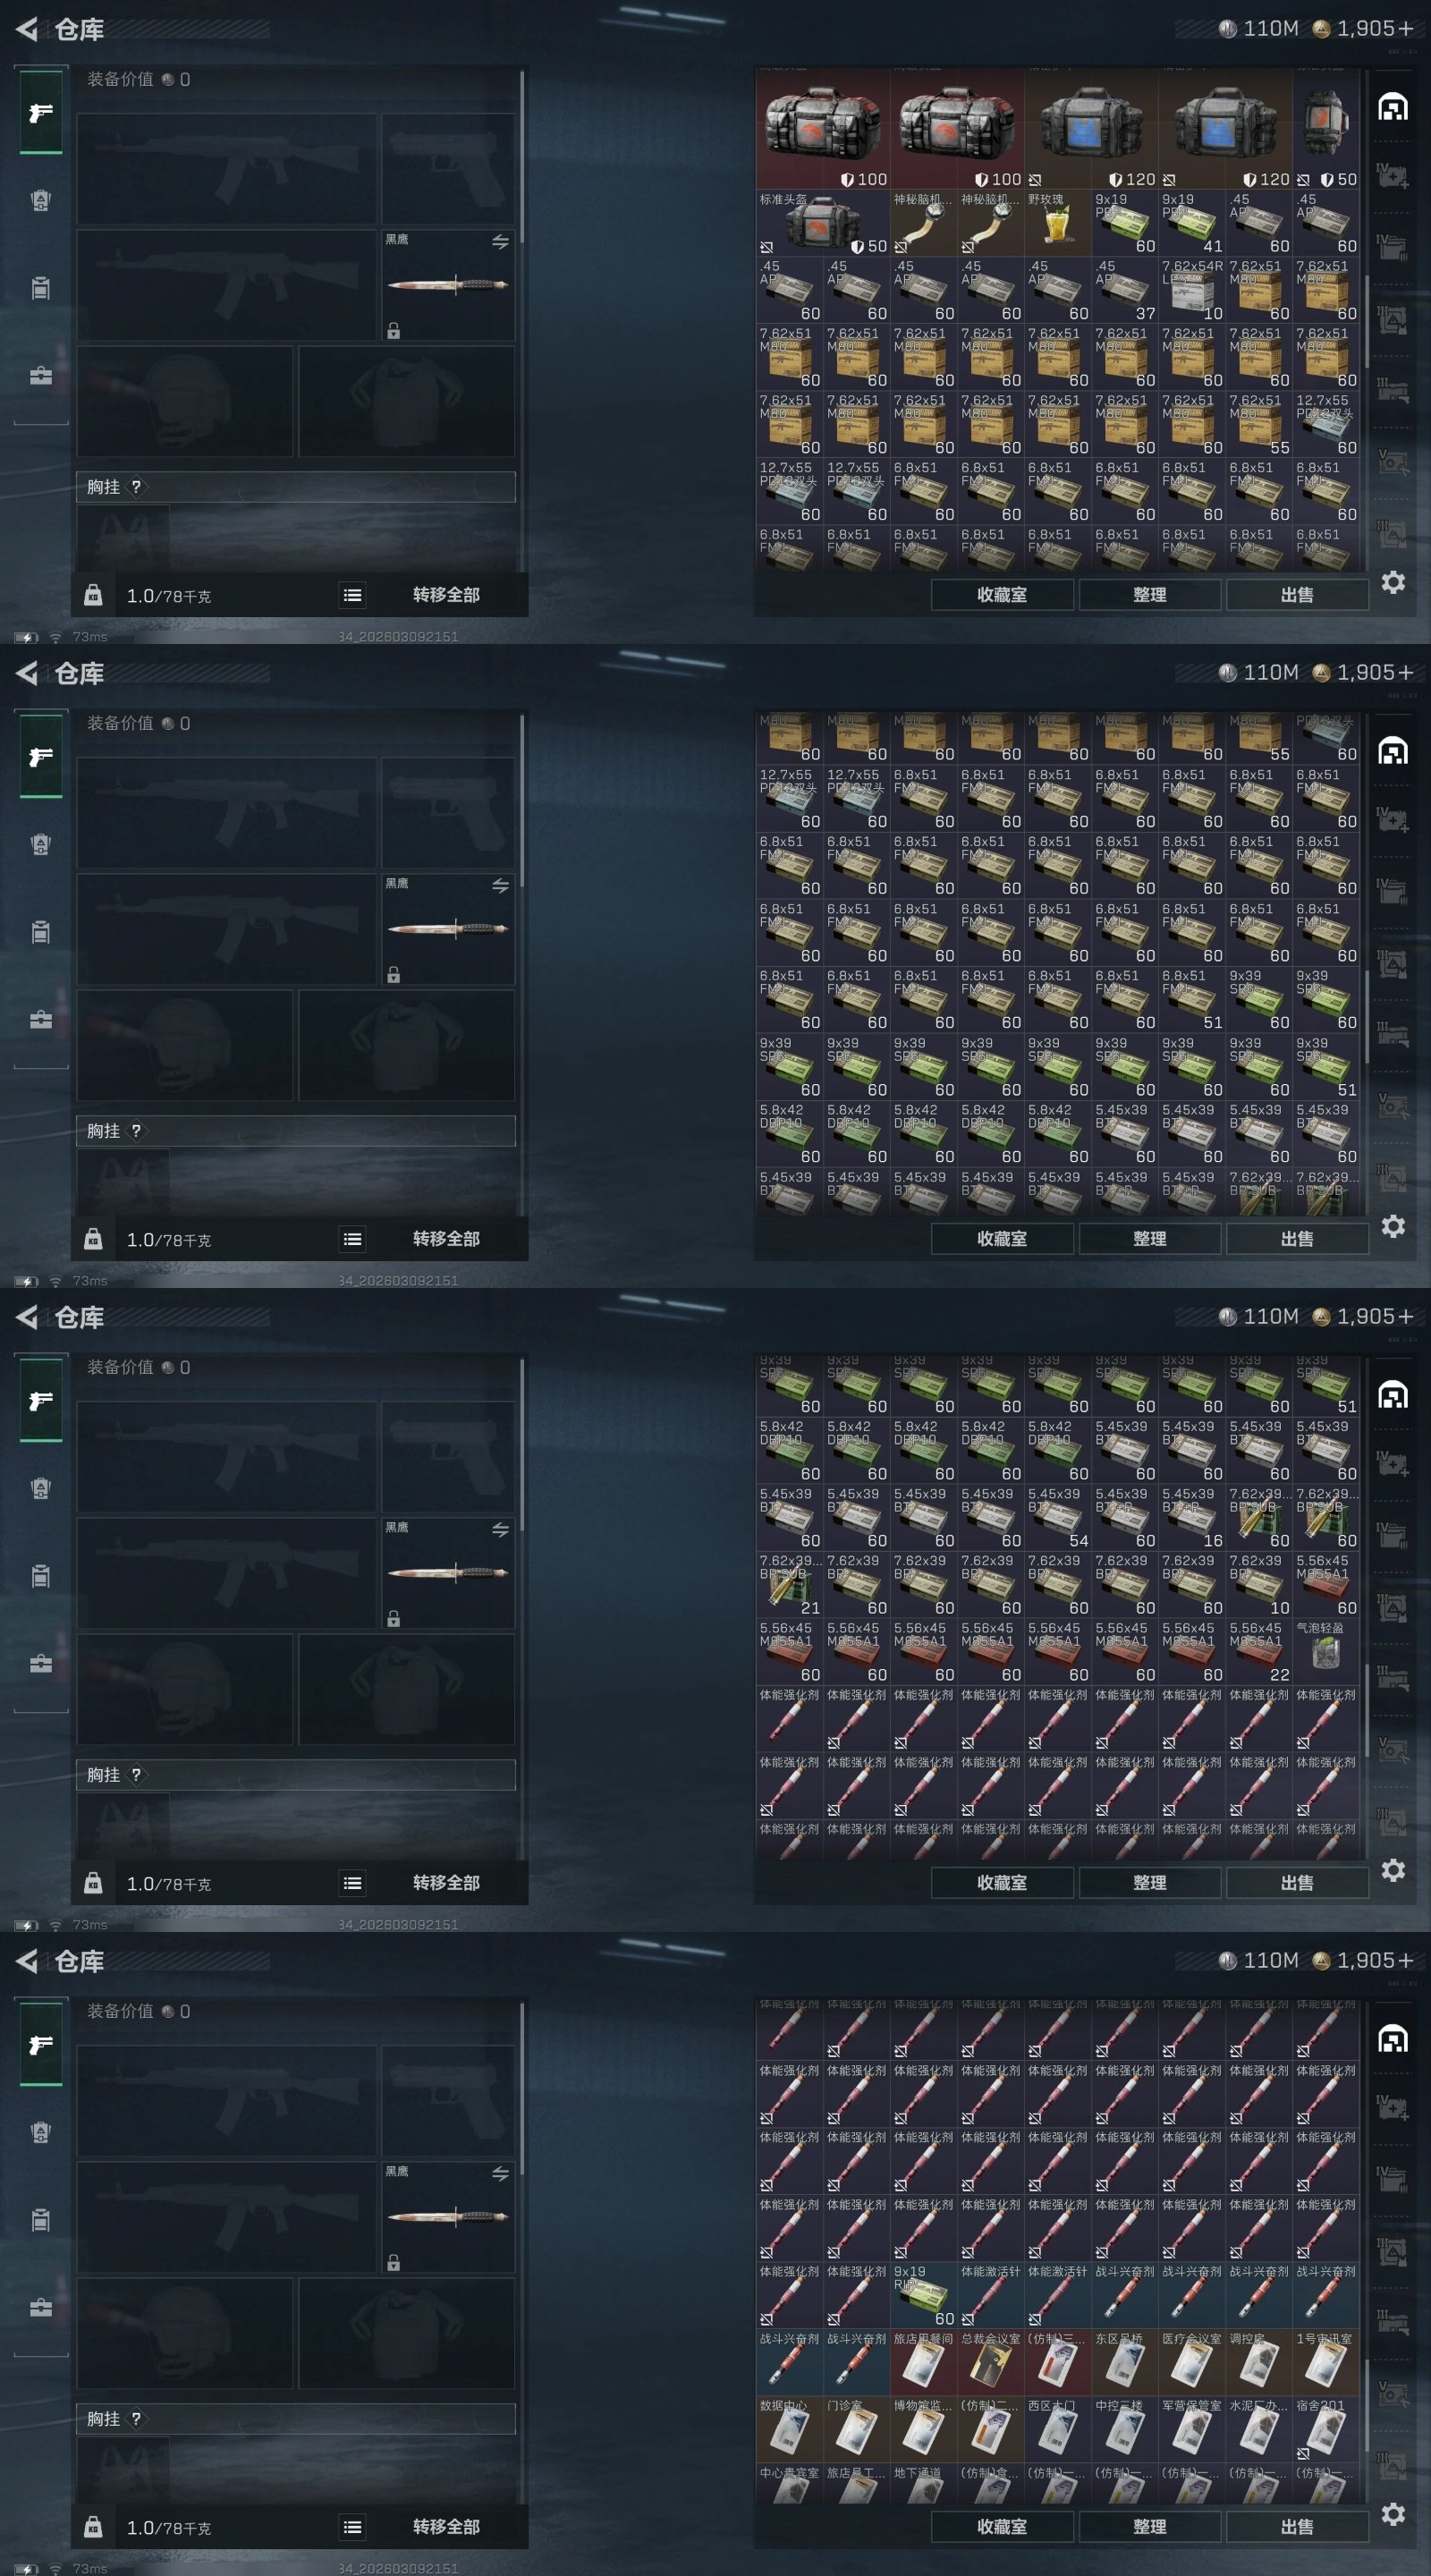This screenshot has width=1431, height=2576.
Task: Pick the .45 AP stack of 37
Action: (x=1125, y=290)
